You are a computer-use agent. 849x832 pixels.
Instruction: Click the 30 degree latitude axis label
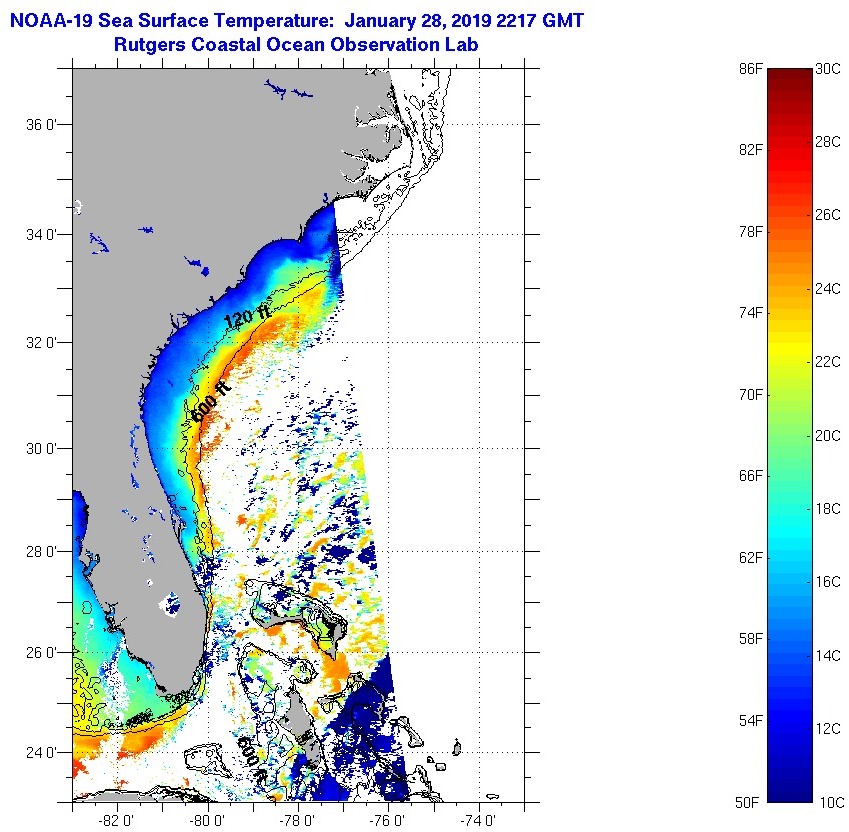tap(47, 447)
